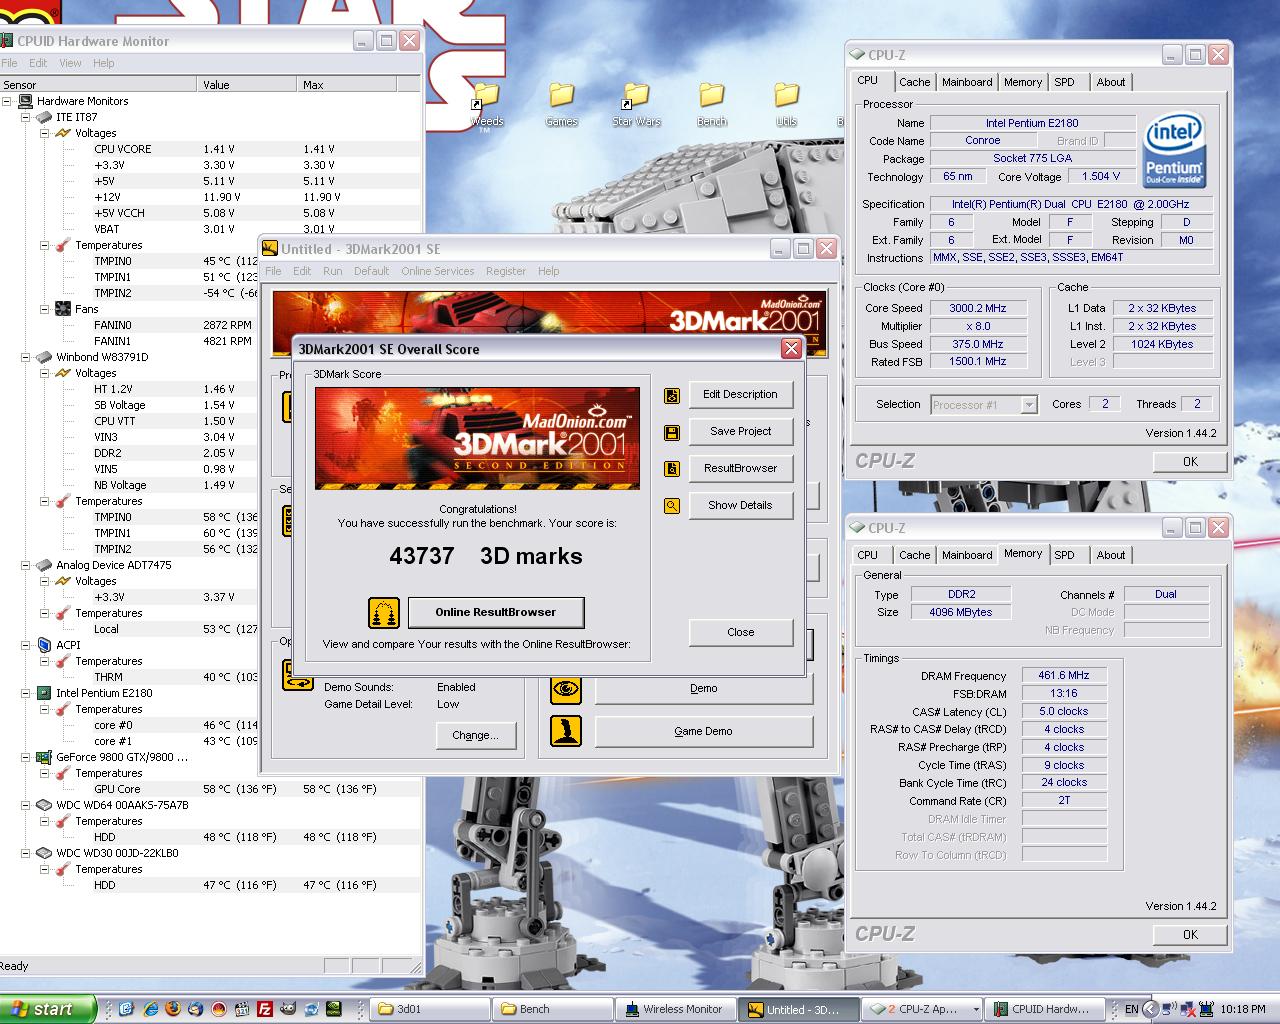The width and height of the screenshot is (1280, 1024).
Task: Launch Firefox from the quick launch bar
Action: [x=173, y=1009]
